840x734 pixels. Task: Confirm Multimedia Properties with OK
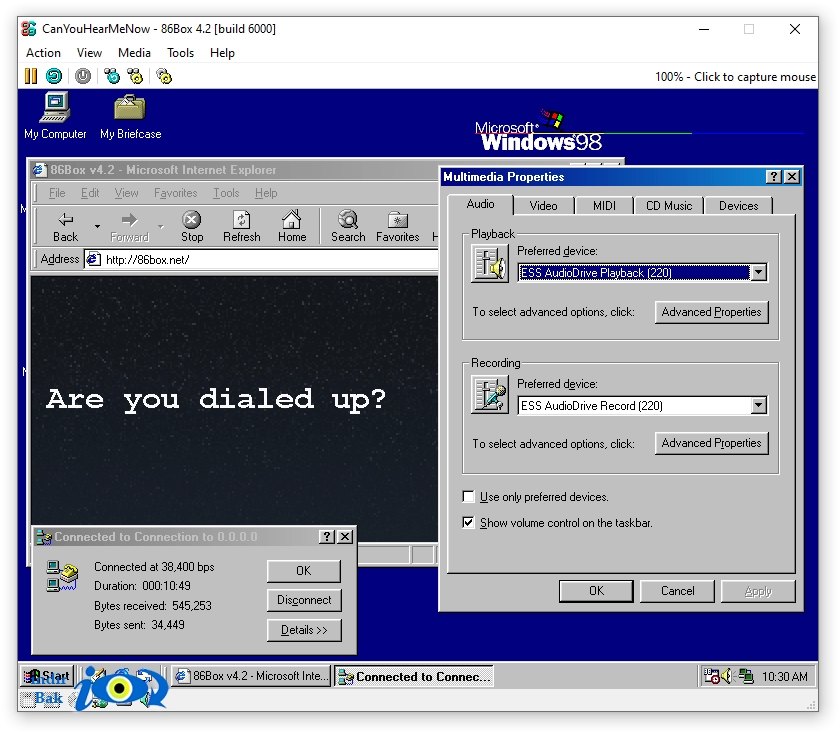[596, 591]
